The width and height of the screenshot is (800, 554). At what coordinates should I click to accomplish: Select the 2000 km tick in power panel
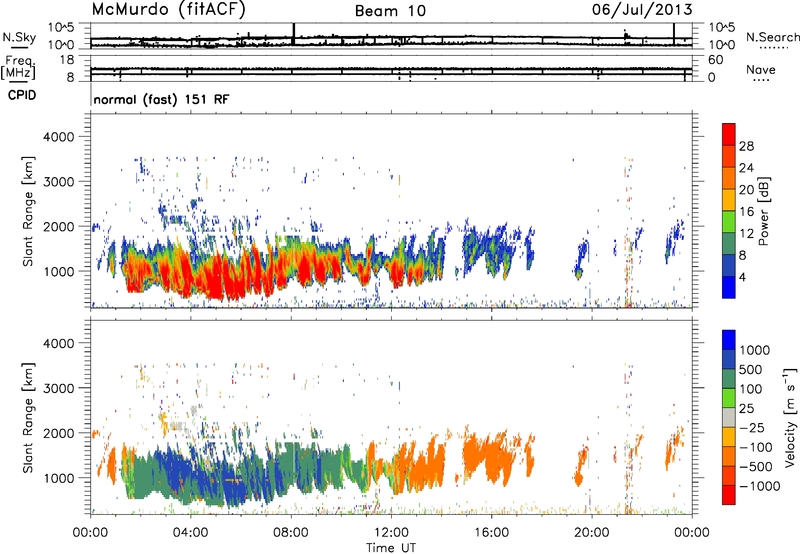click(58, 226)
